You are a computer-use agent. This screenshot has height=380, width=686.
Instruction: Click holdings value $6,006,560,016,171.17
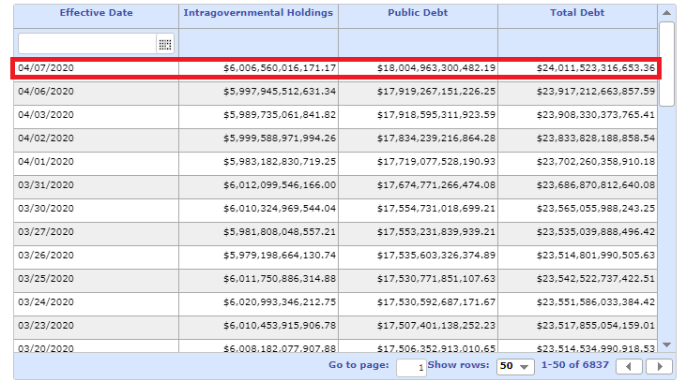[x=280, y=68]
